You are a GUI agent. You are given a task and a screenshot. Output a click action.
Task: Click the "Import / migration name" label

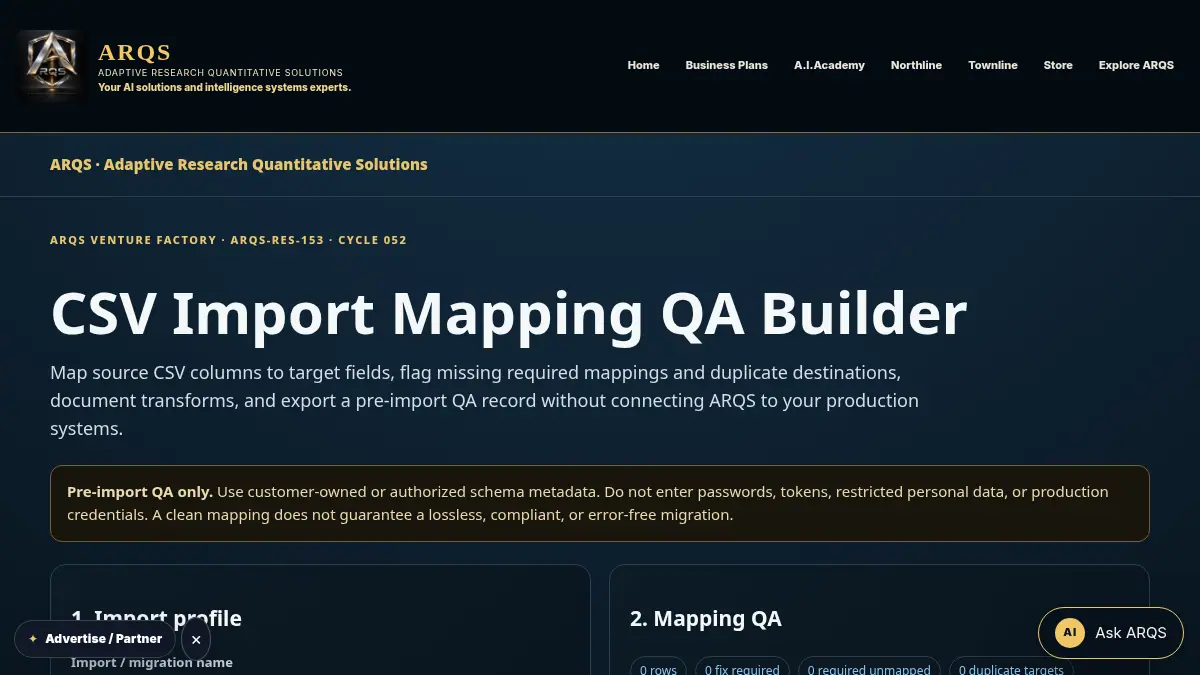152,663
